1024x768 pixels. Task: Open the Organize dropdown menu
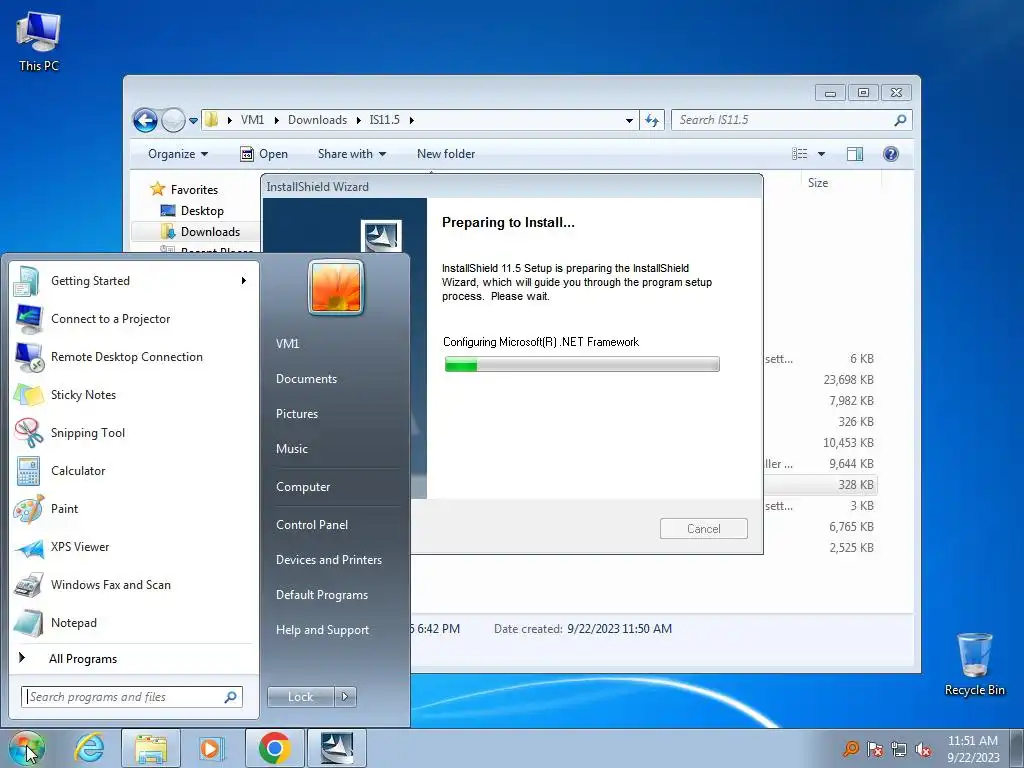pyautogui.click(x=178, y=154)
